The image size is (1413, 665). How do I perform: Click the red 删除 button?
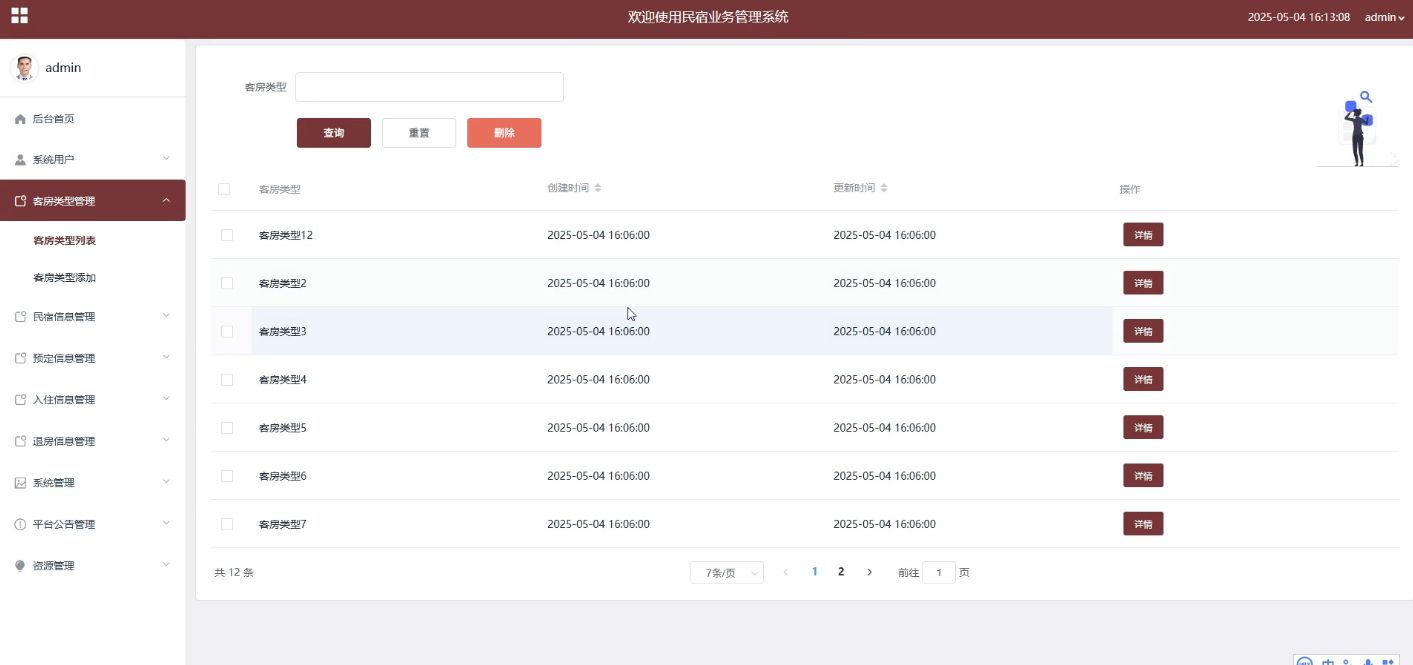click(504, 133)
